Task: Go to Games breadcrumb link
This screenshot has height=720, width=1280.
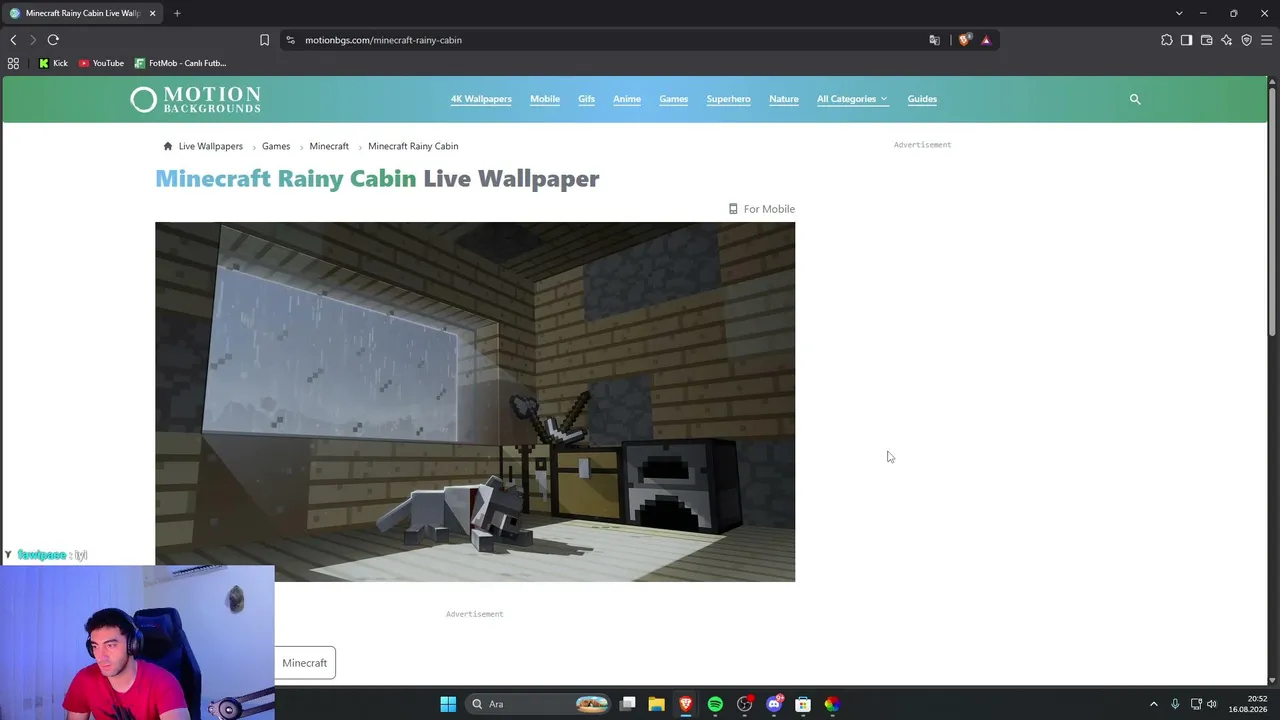Action: click(276, 146)
